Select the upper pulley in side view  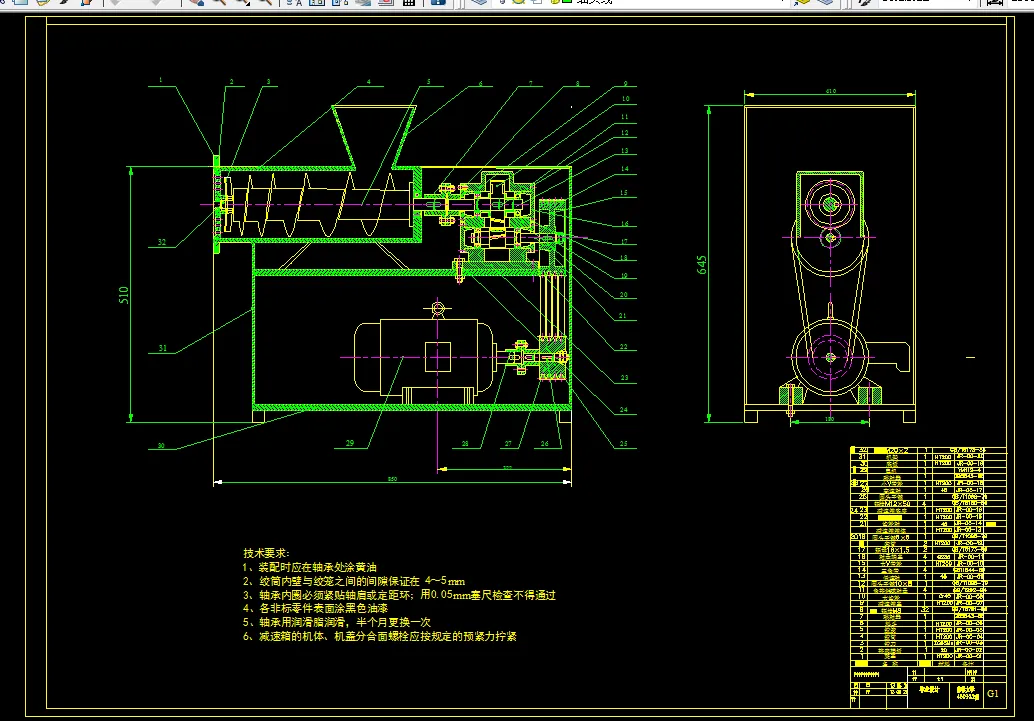830,204
